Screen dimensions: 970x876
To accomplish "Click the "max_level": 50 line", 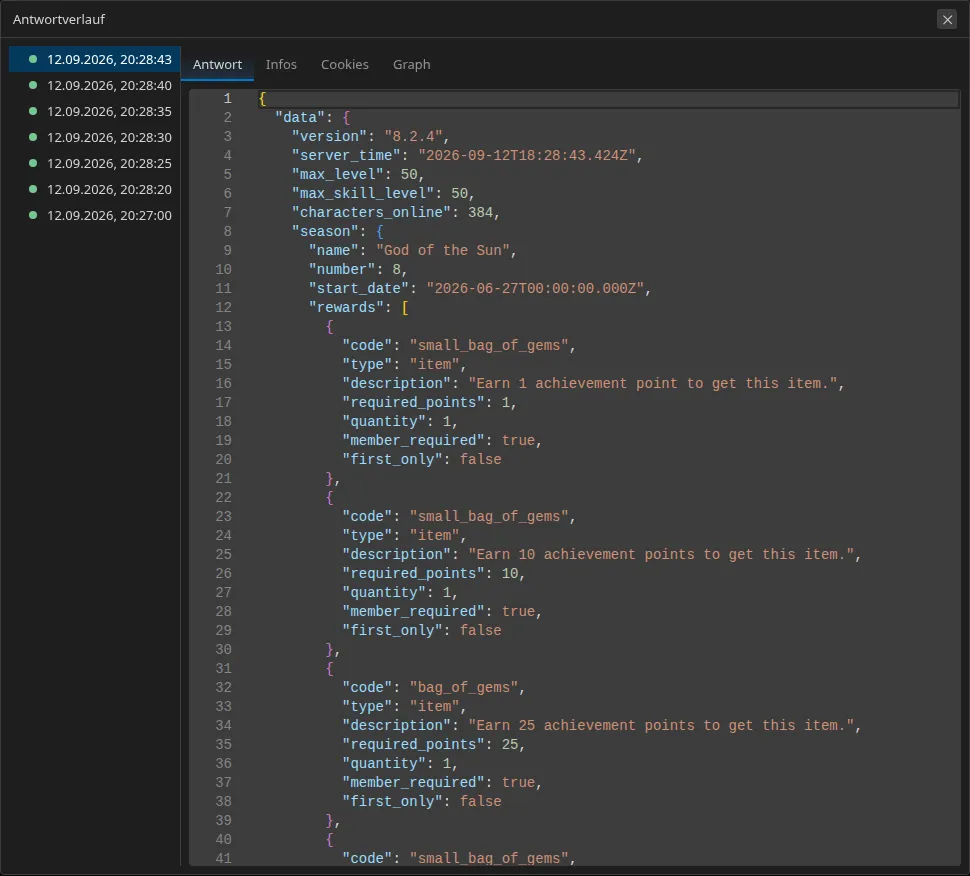I will [358, 174].
